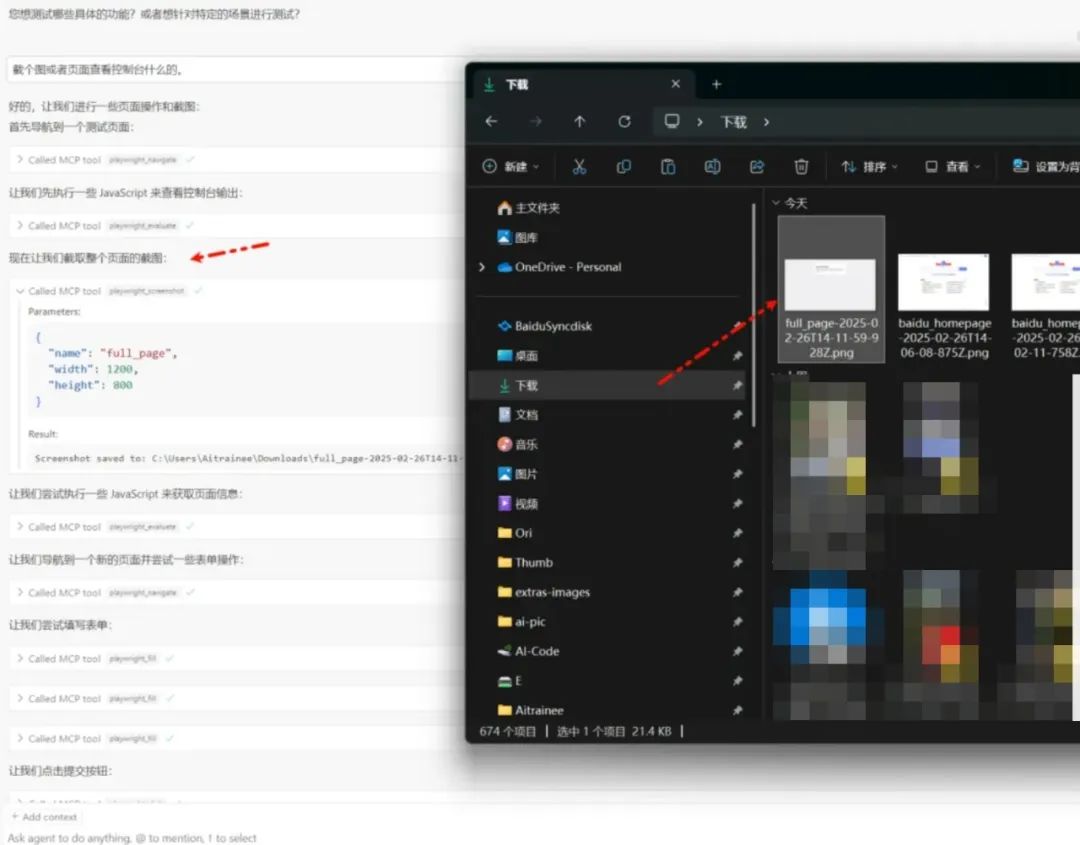Select 下载 in Explorer sidebar
Viewport: 1080px width, 845px height.
[x=608, y=385]
